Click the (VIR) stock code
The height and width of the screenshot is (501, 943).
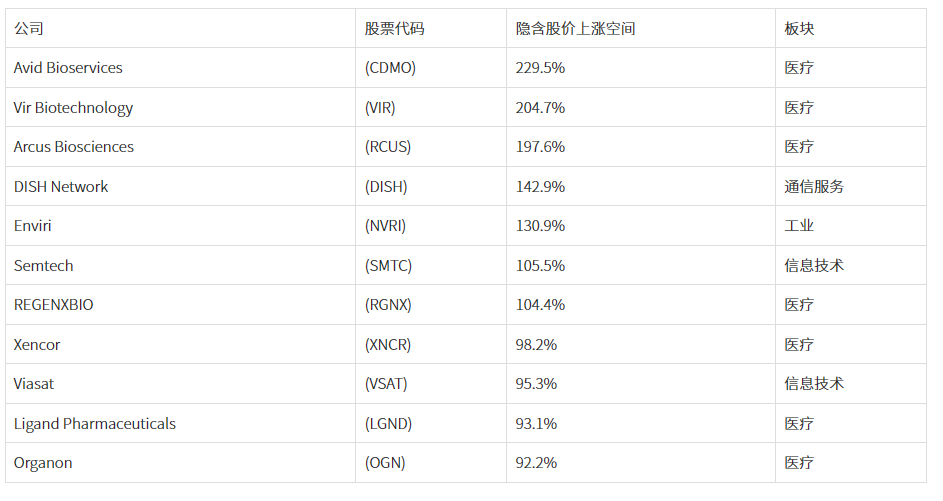380,108
